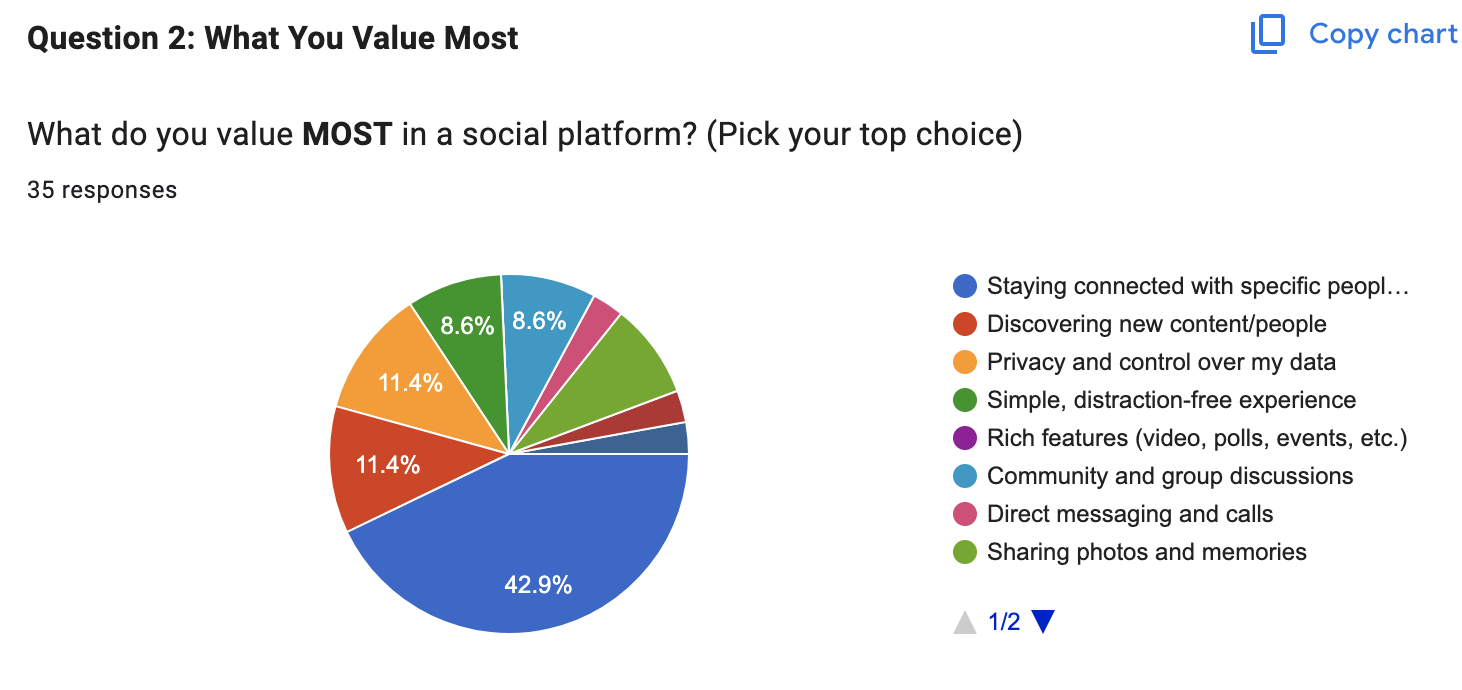Click the pink Direct messaging legend dot
Viewport: 1462px width, 690px height.
point(961,513)
